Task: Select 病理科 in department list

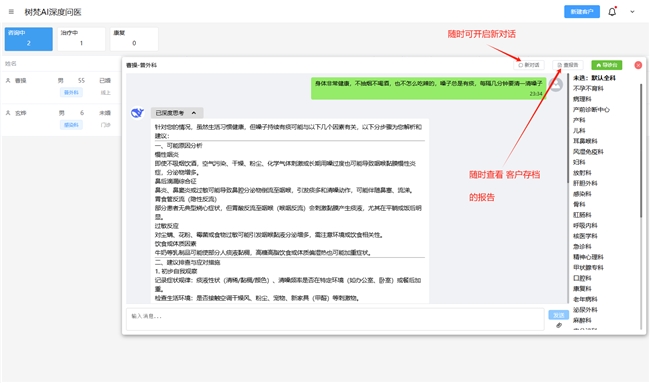Action: 582,99
